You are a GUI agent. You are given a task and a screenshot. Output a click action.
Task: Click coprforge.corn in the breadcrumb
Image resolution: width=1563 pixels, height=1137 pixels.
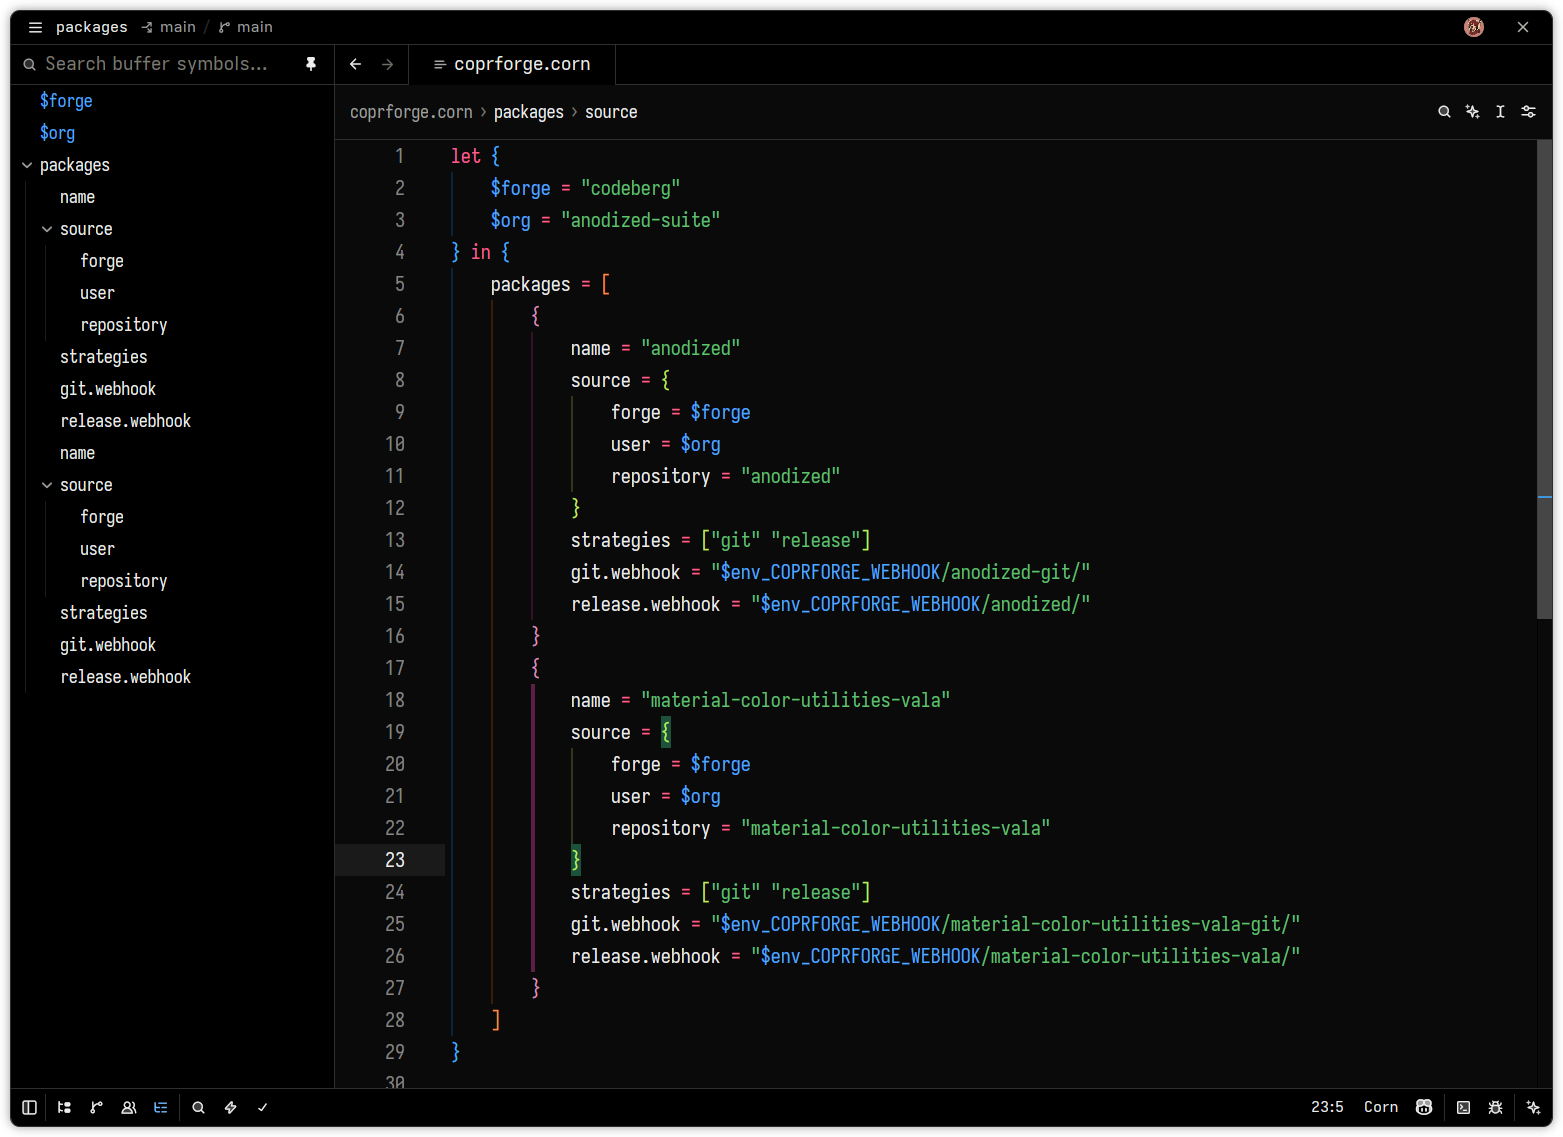pos(411,112)
